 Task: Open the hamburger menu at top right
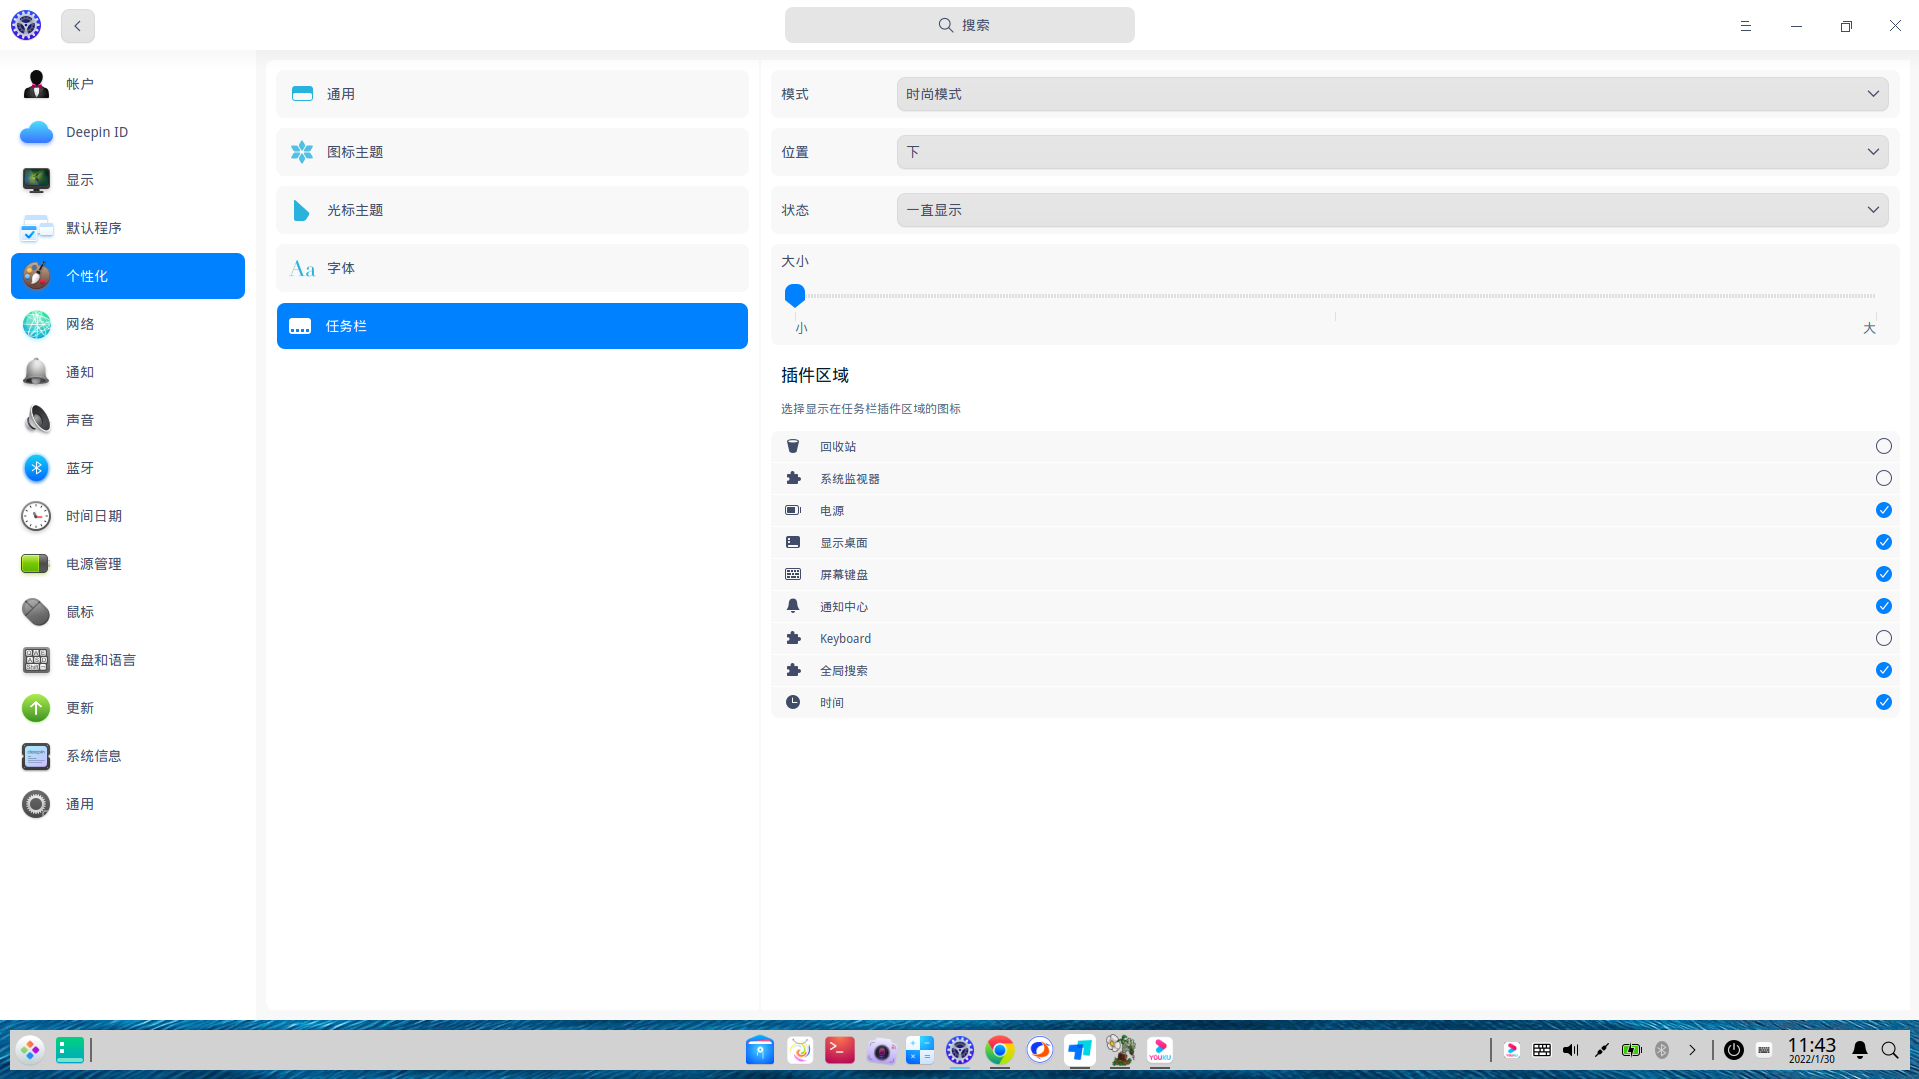pyautogui.click(x=1746, y=26)
